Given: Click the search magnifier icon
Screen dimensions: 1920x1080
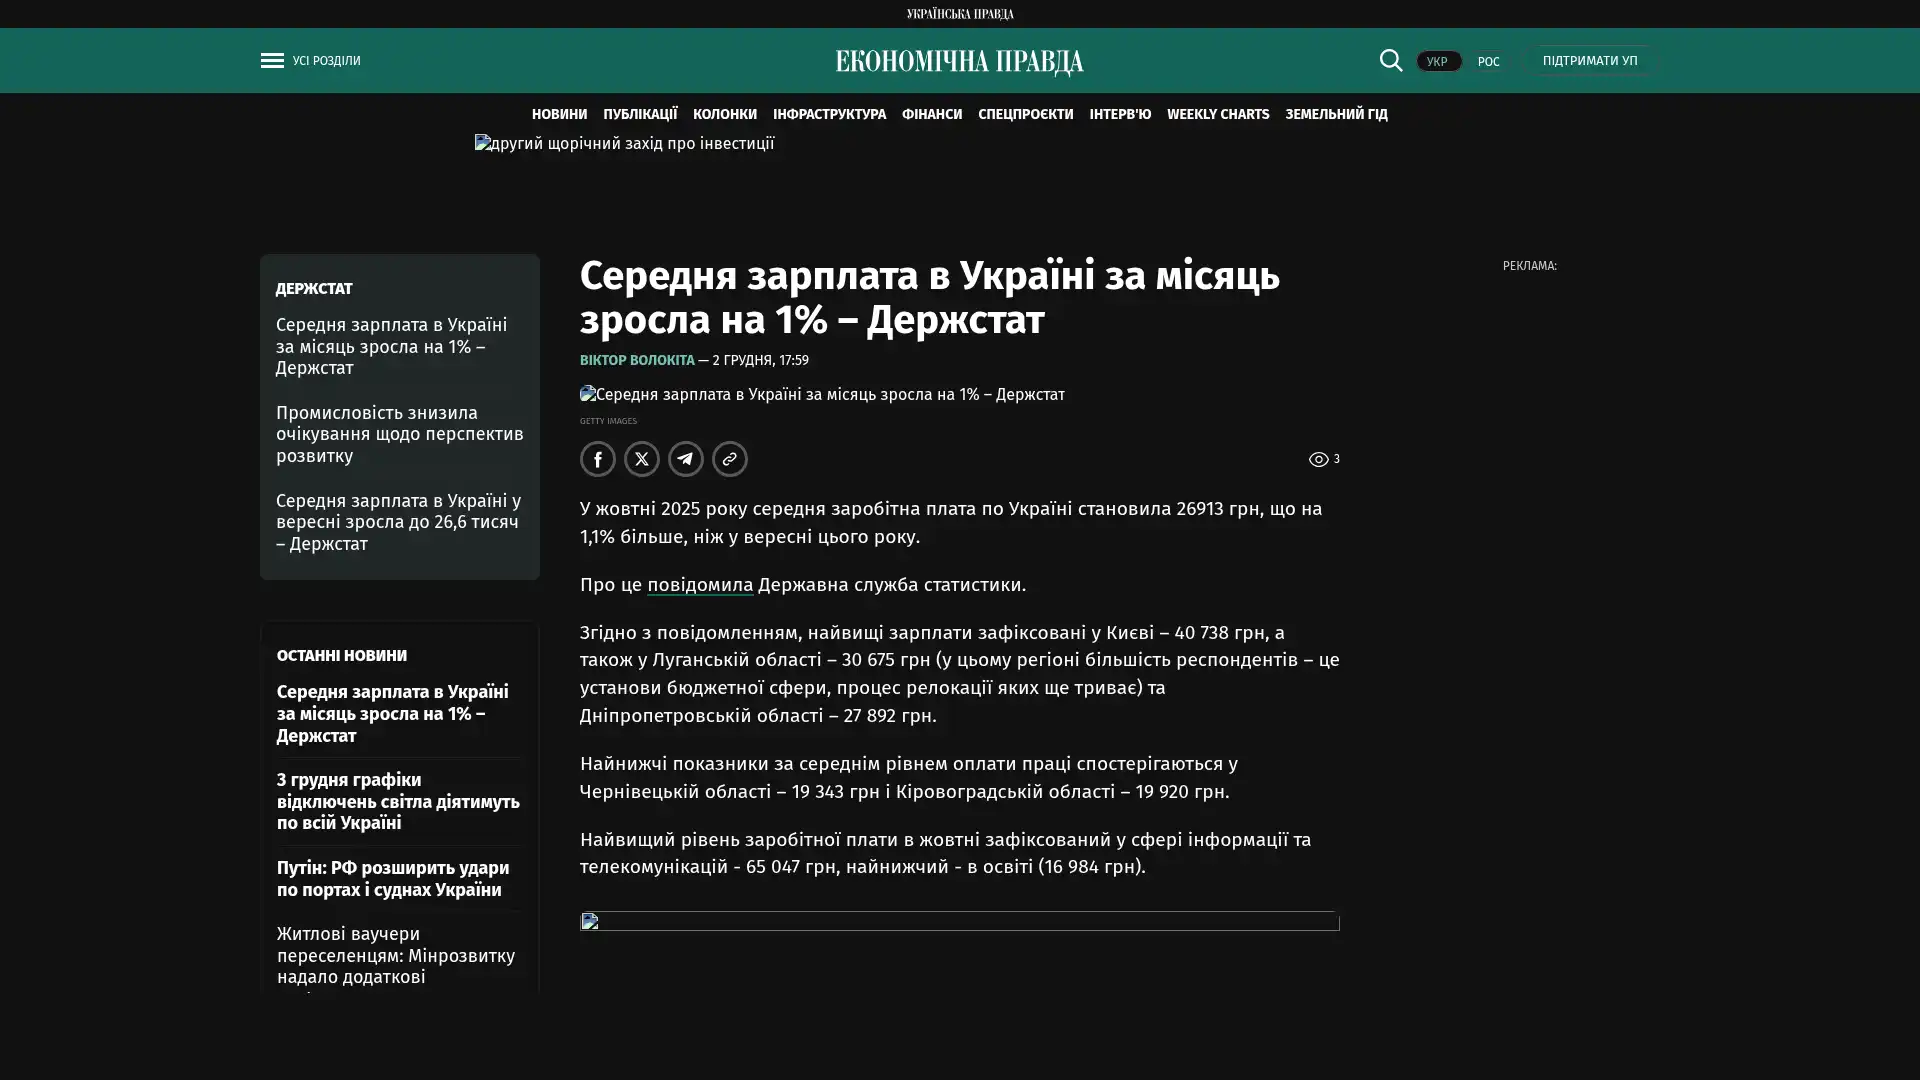Looking at the screenshot, I should (1390, 61).
